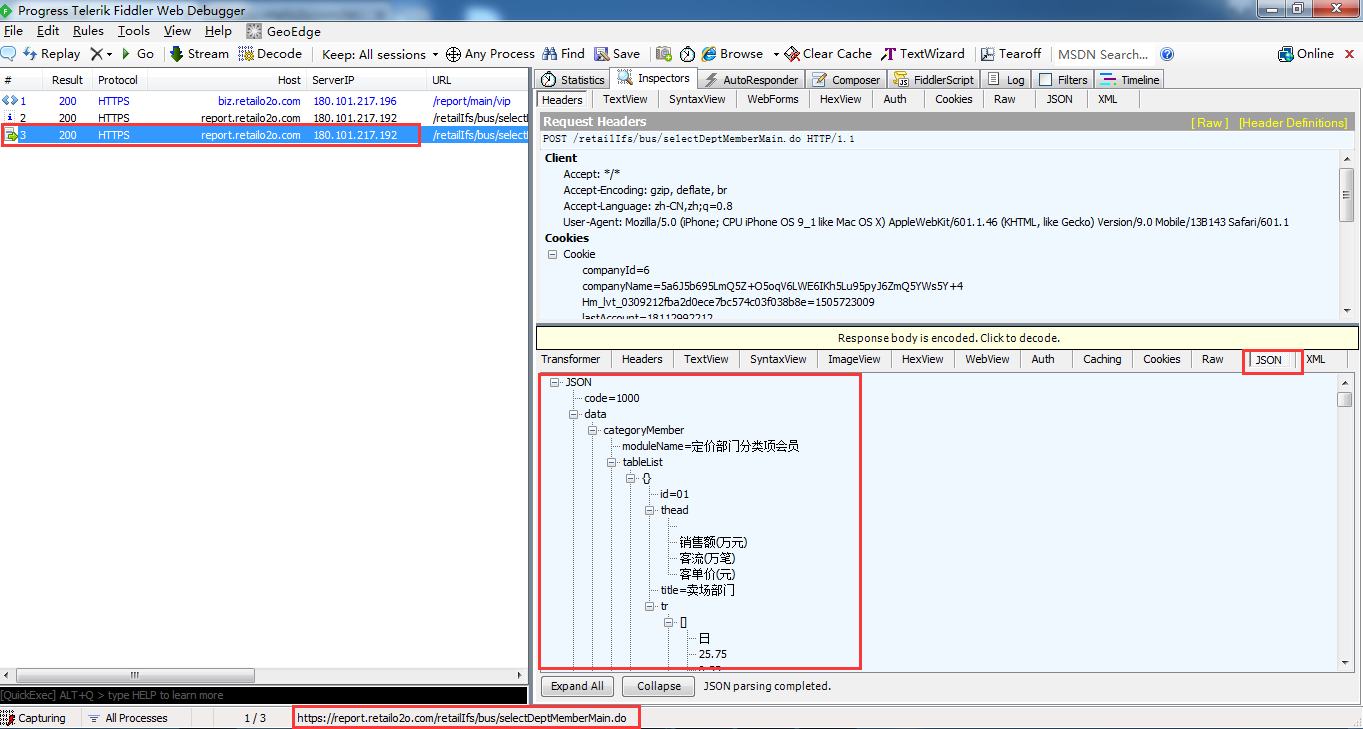The height and width of the screenshot is (729, 1363).
Task: Select session 1 biz.retailo2o.com row
Action: pyautogui.click(x=264, y=101)
